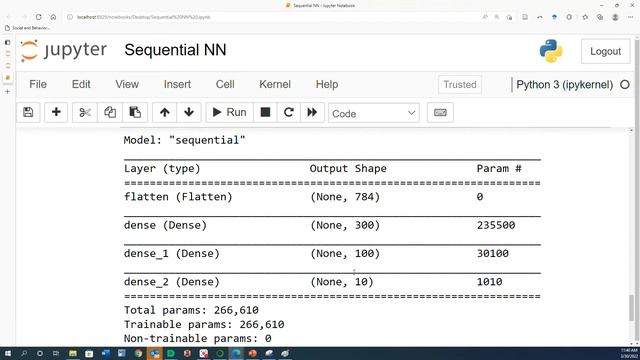Image resolution: width=640 pixels, height=360 pixels.
Task: Move selected cell down arrow
Action: click(189, 112)
